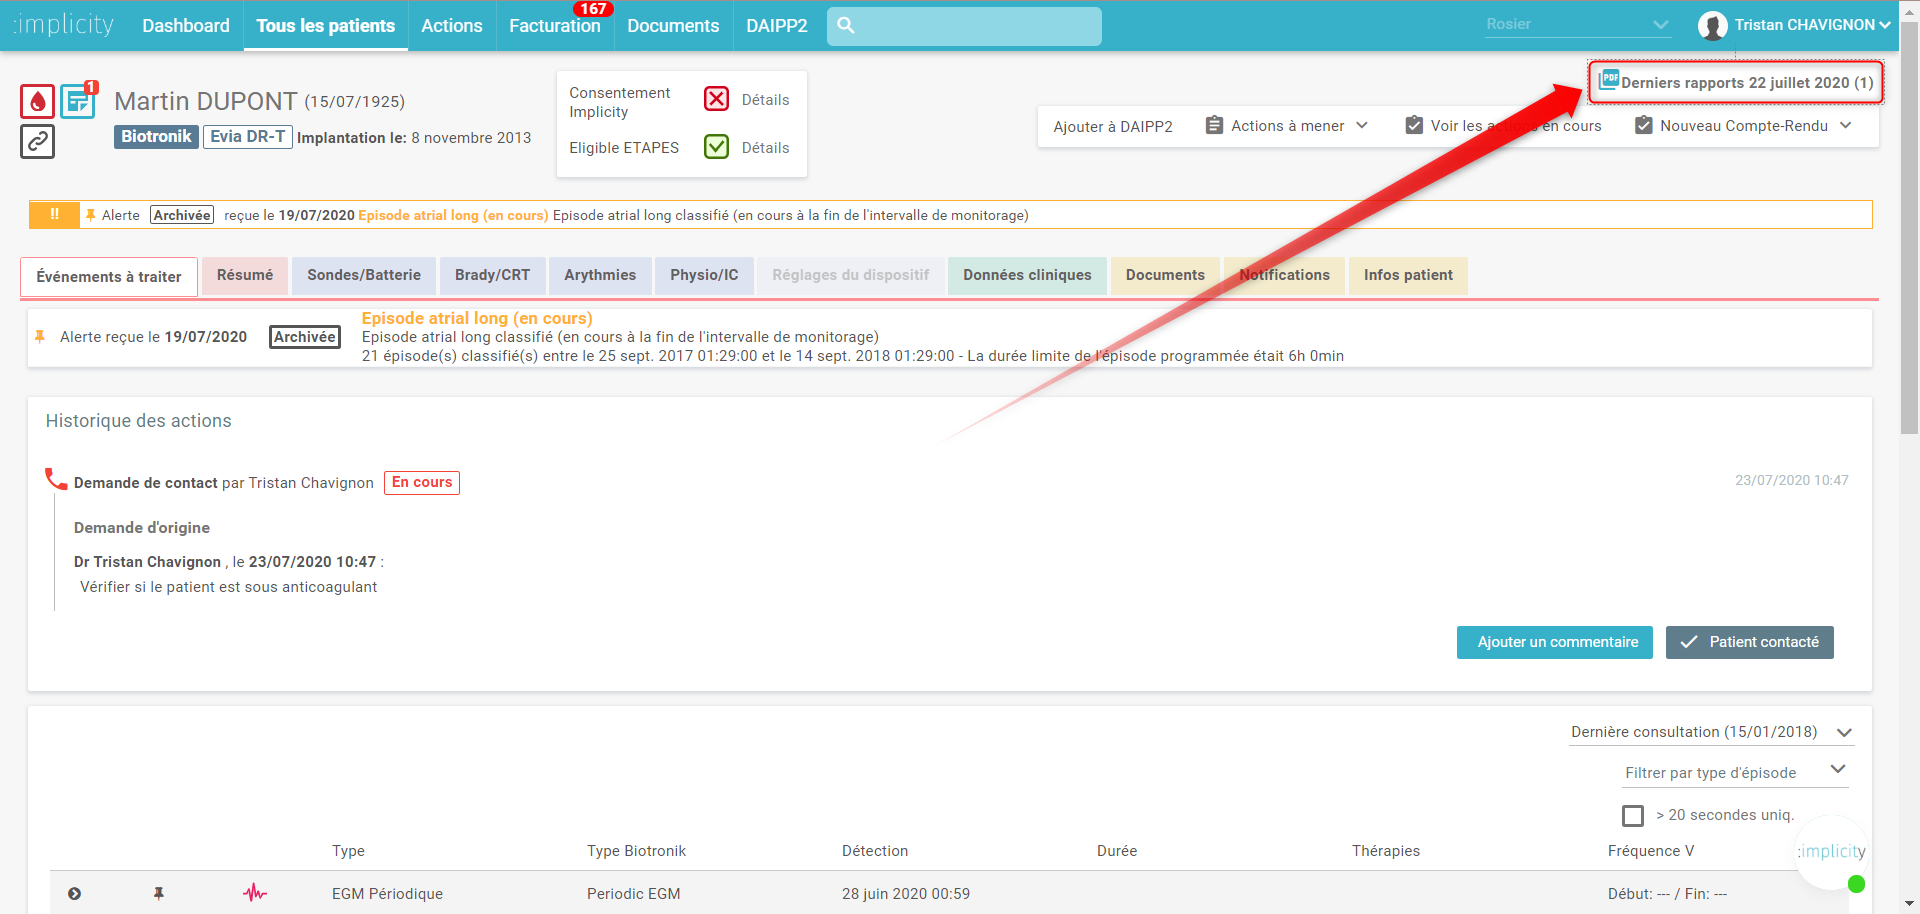Screen dimensions: 1920x914
Task: Toggle the Consentement Implicity red cross box
Action: click(x=716, y=99)
